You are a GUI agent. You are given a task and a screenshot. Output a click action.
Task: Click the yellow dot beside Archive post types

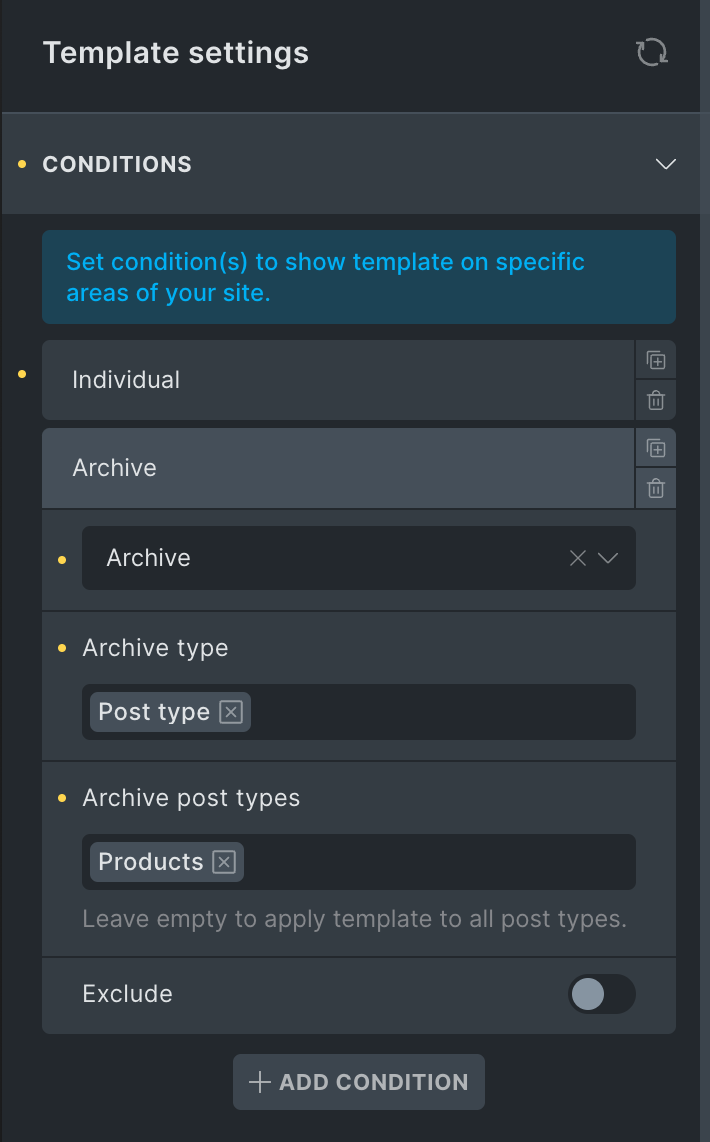click(x=62, y=798)
